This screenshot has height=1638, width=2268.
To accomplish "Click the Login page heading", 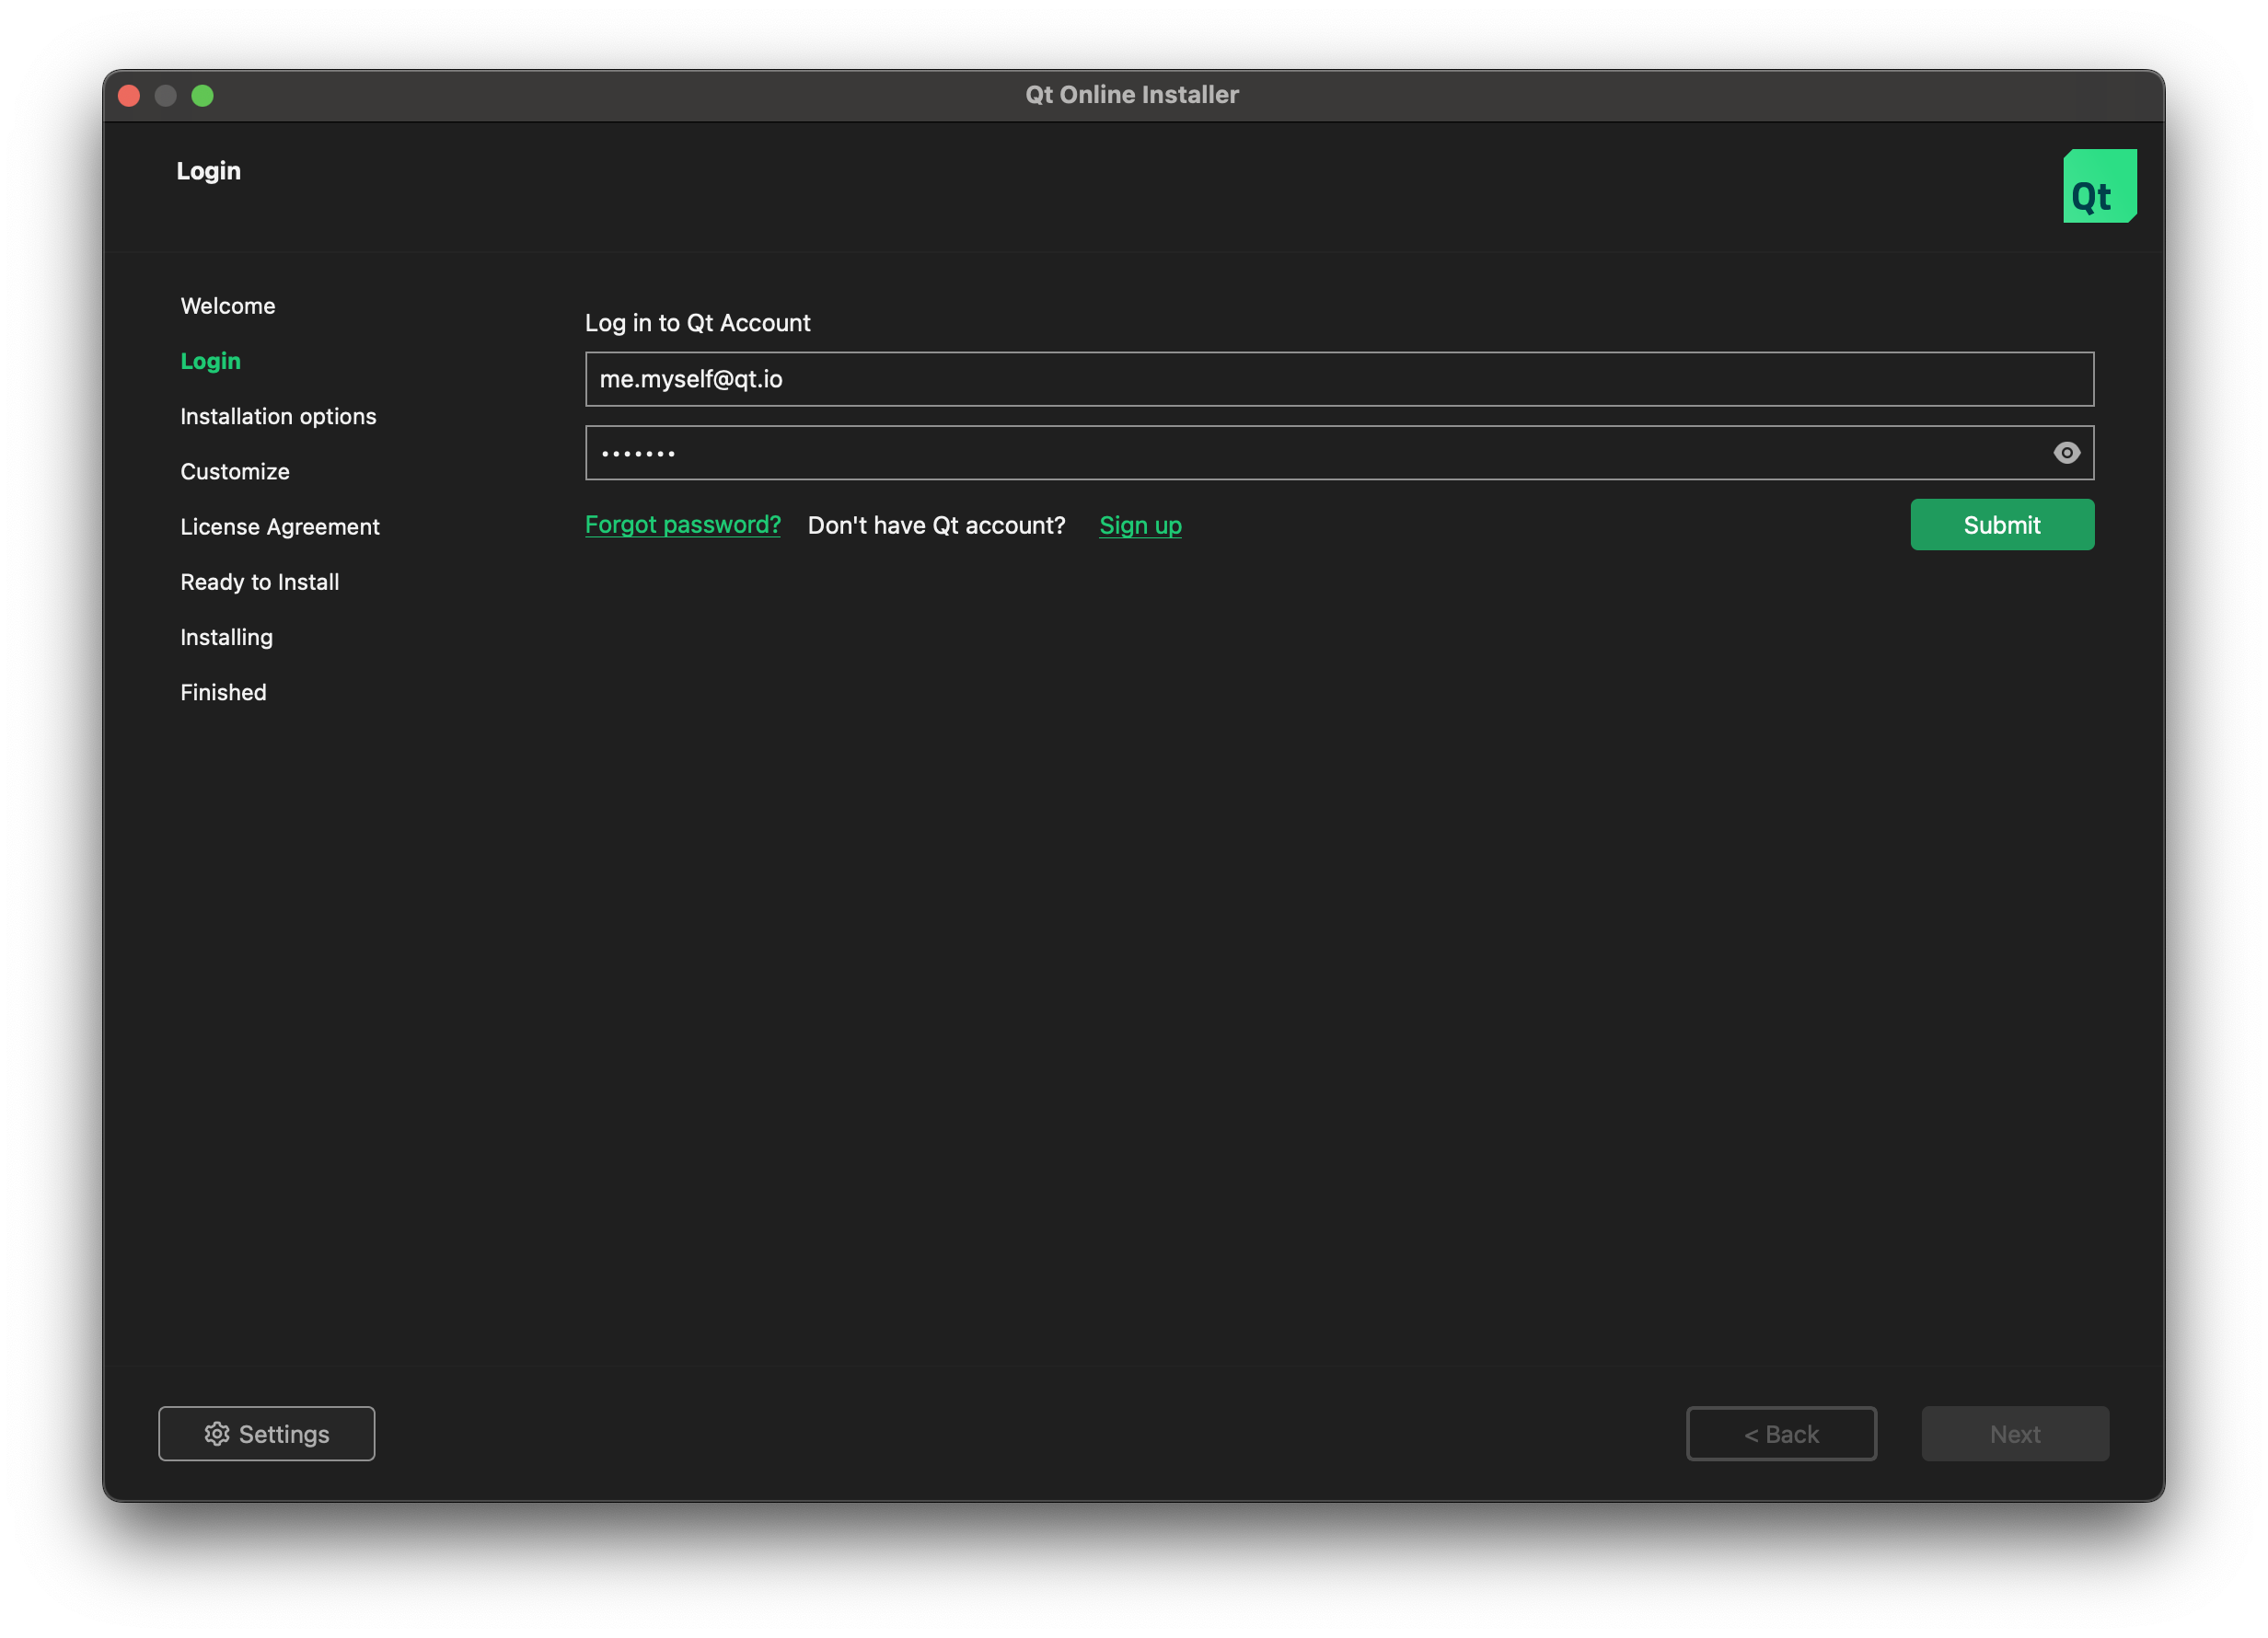I will 208,171.
